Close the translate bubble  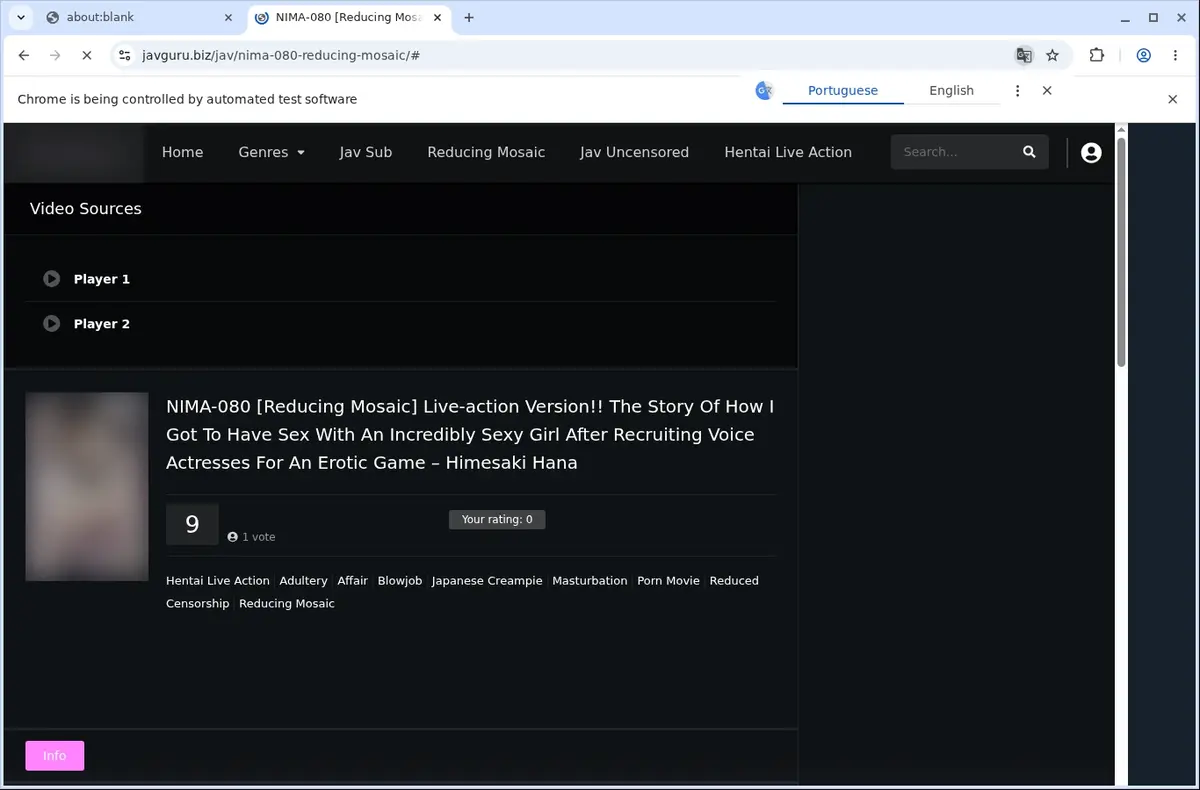click(1047, 90)
